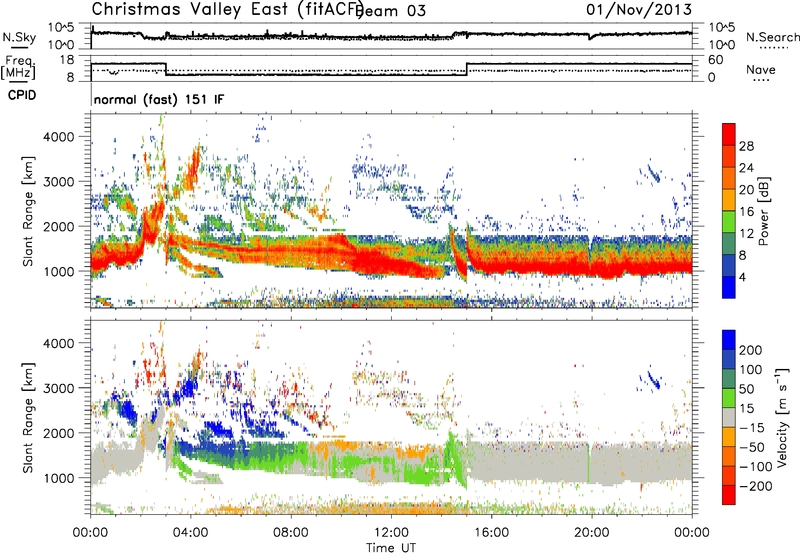Screen dimensions: 800x554
Task: Click the light green 12-16 dB power swatch
Action: point(729,222)
